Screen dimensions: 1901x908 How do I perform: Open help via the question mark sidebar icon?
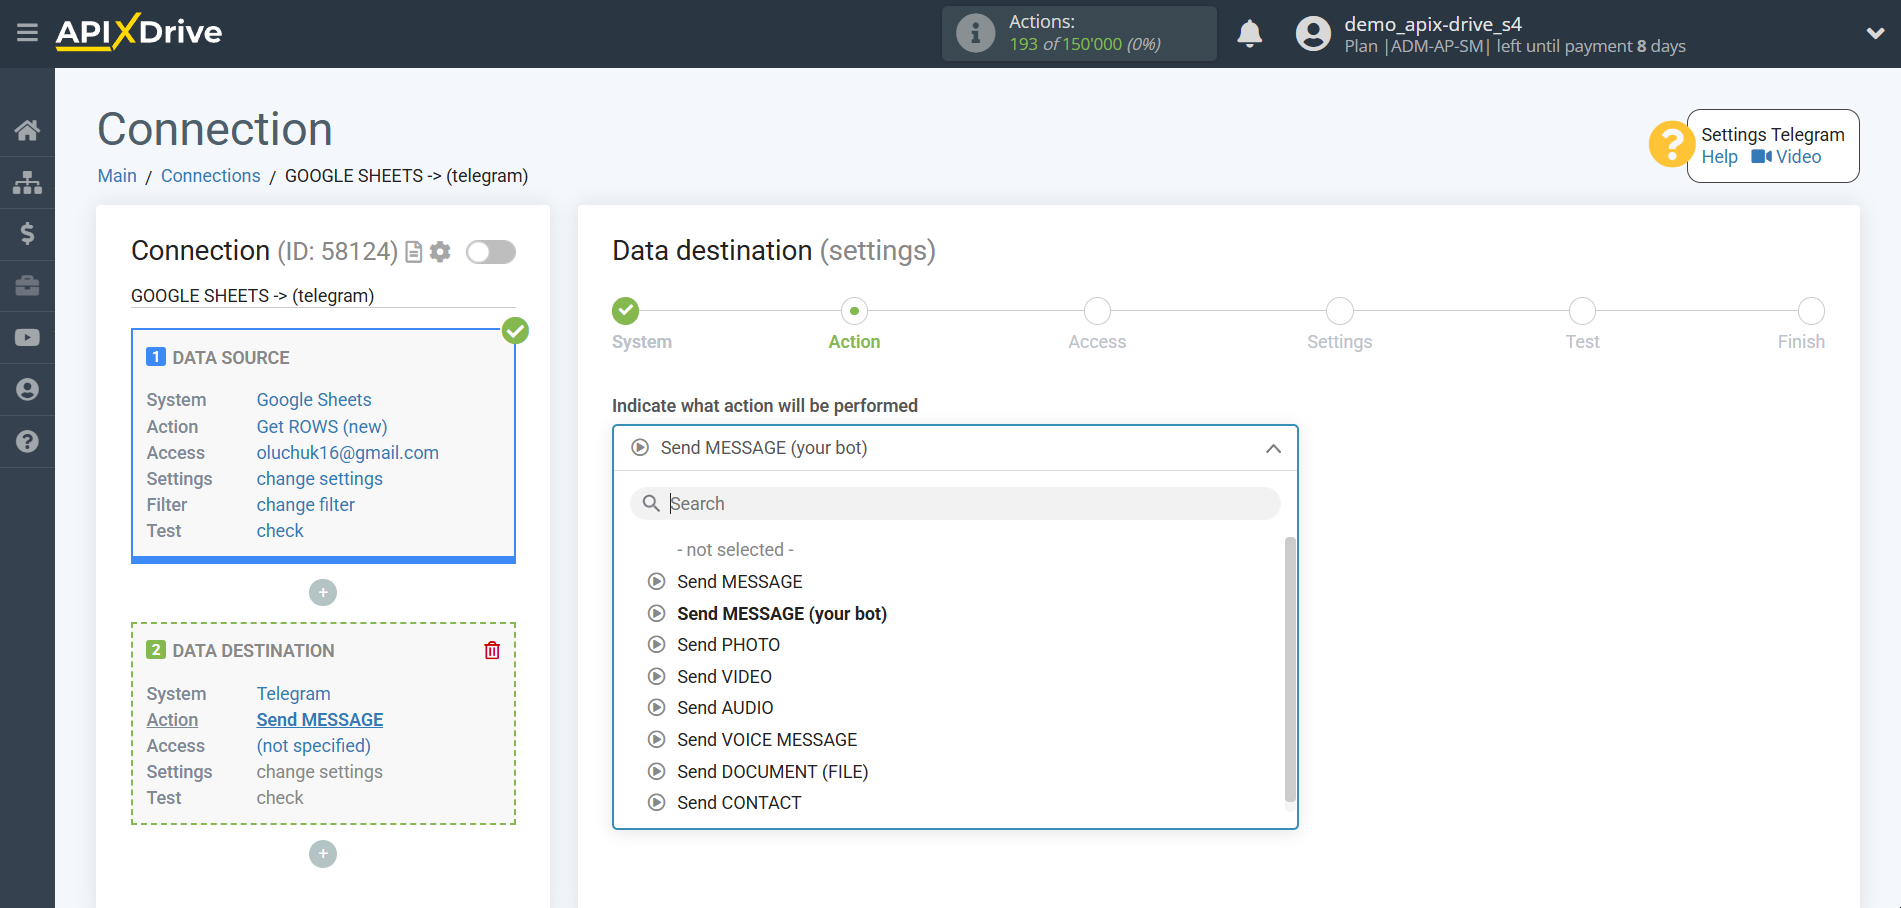click(27, 441)
